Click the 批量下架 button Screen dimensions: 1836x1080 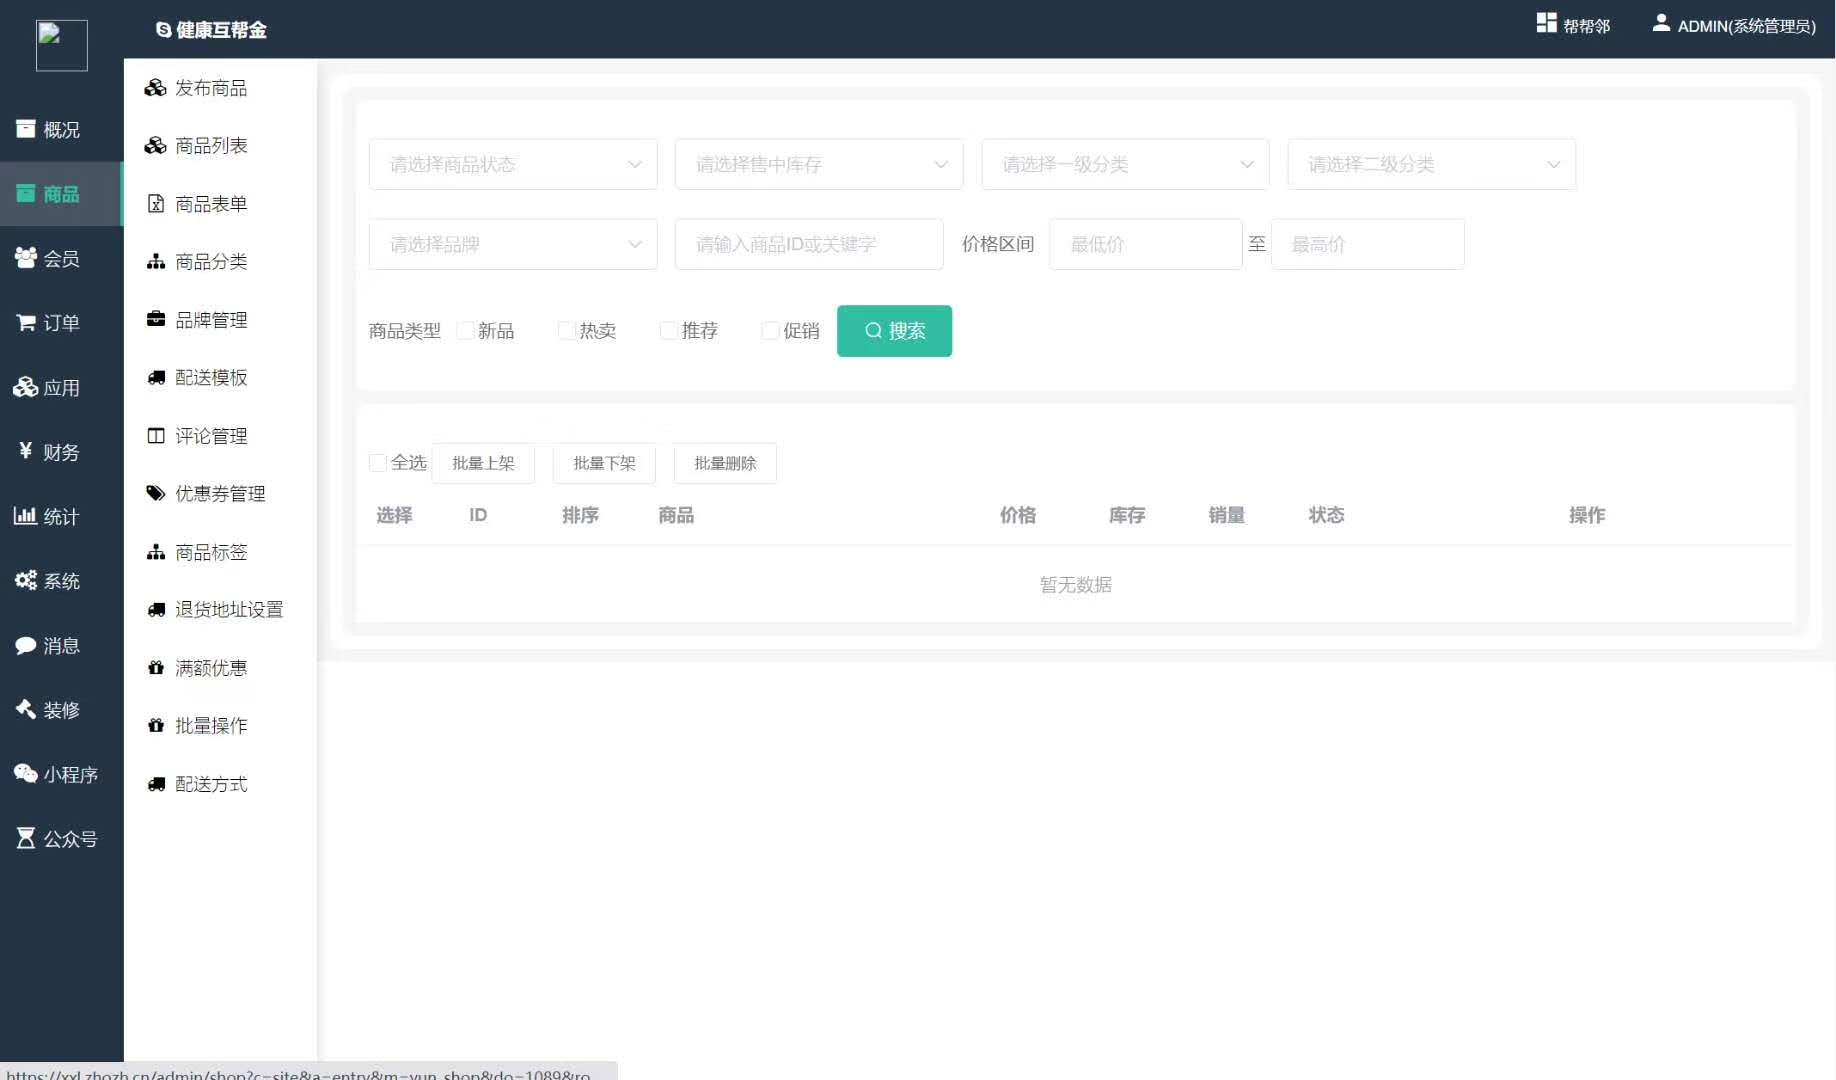pos(604,463)
